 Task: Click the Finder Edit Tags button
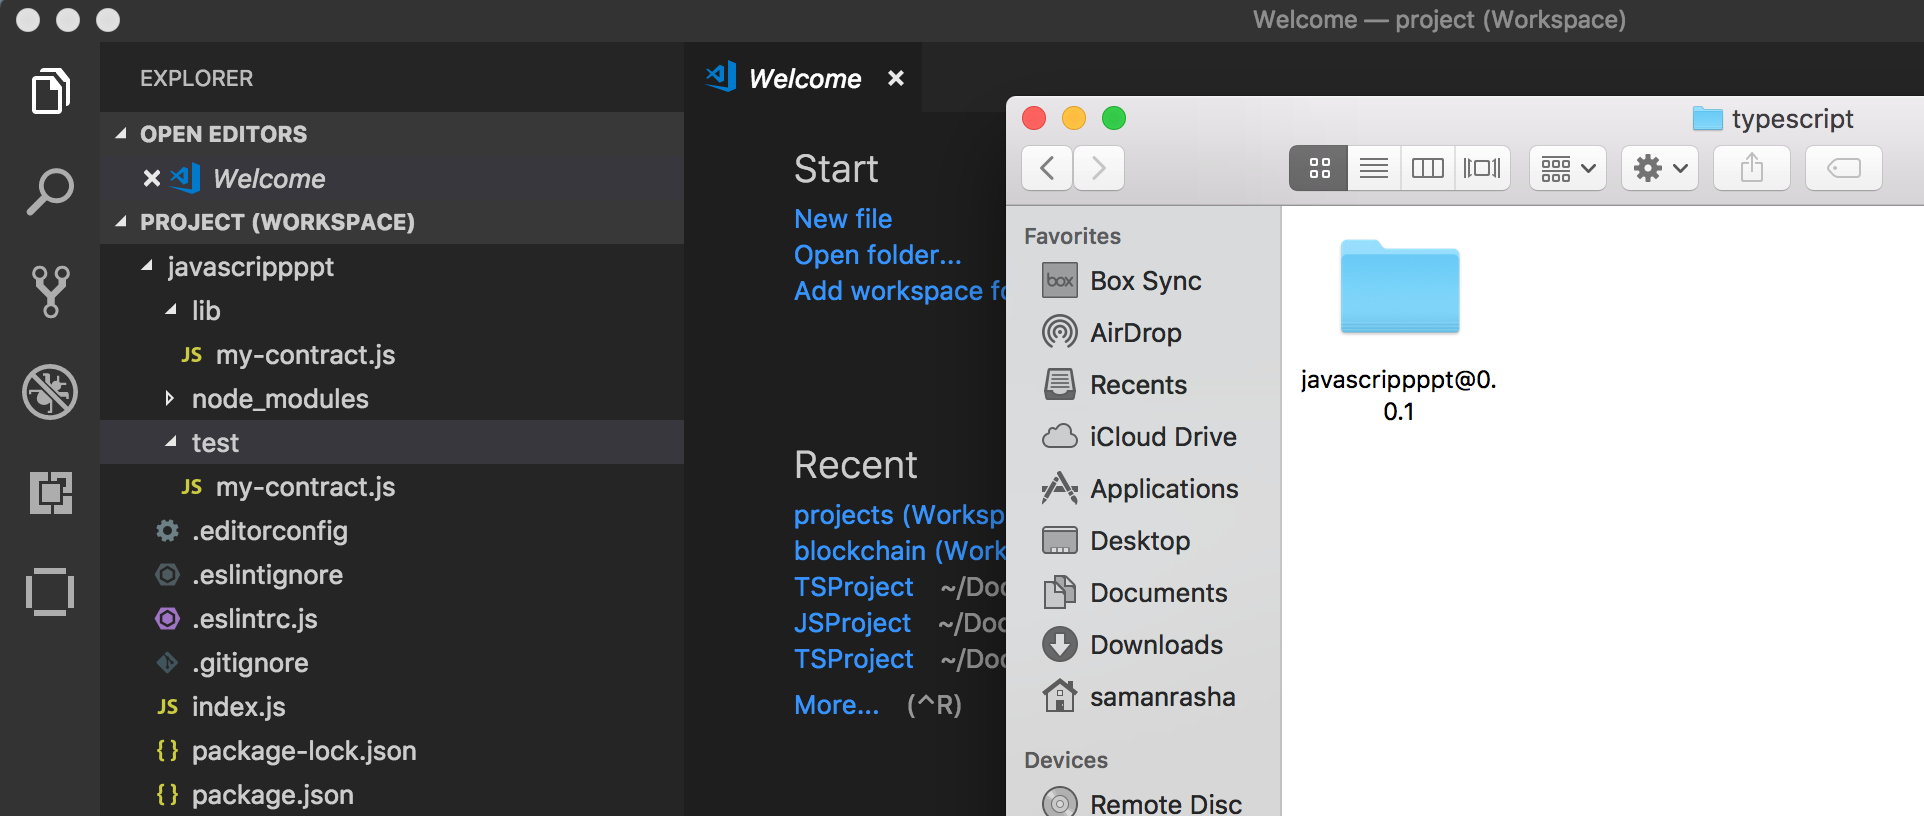[1844, 168]
